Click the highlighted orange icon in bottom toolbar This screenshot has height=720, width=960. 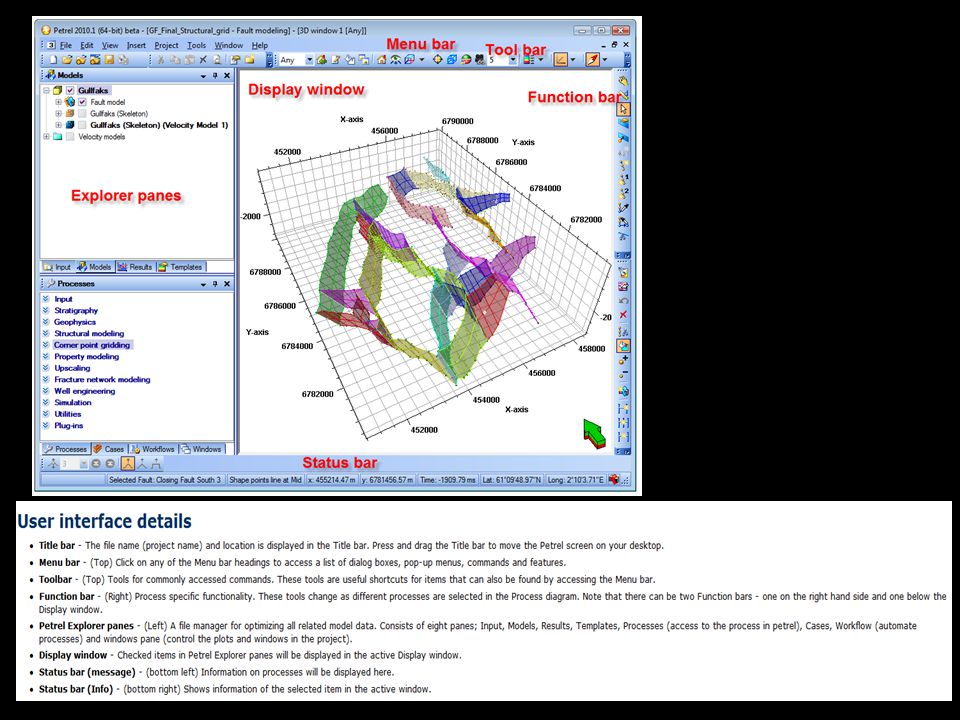tap(127, 464)
